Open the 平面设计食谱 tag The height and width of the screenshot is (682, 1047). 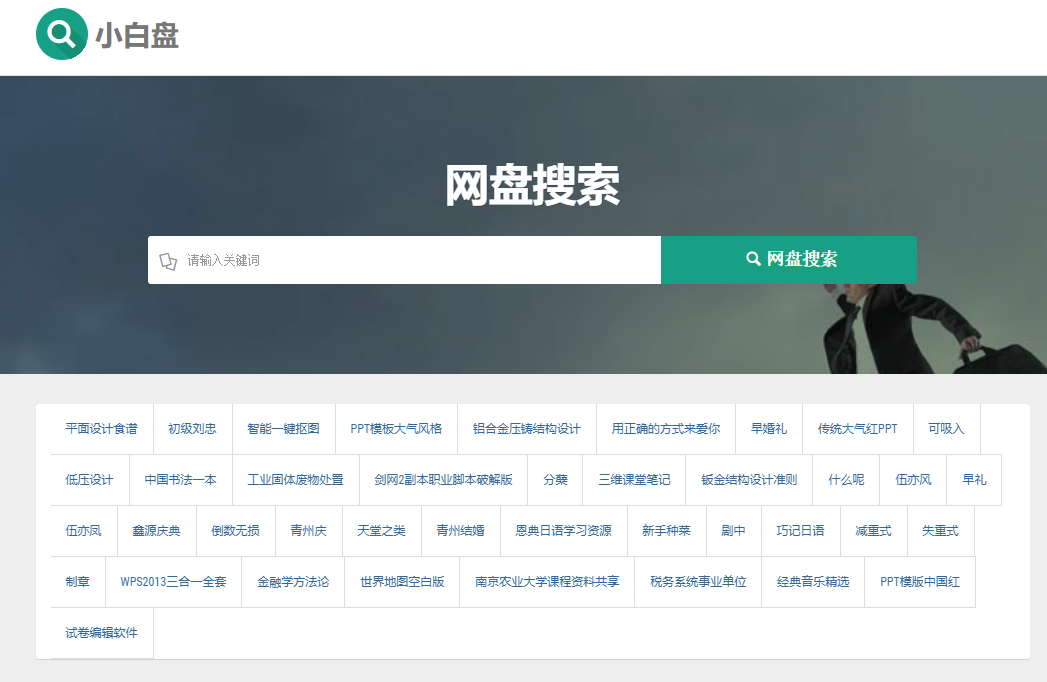pos(101,429)
